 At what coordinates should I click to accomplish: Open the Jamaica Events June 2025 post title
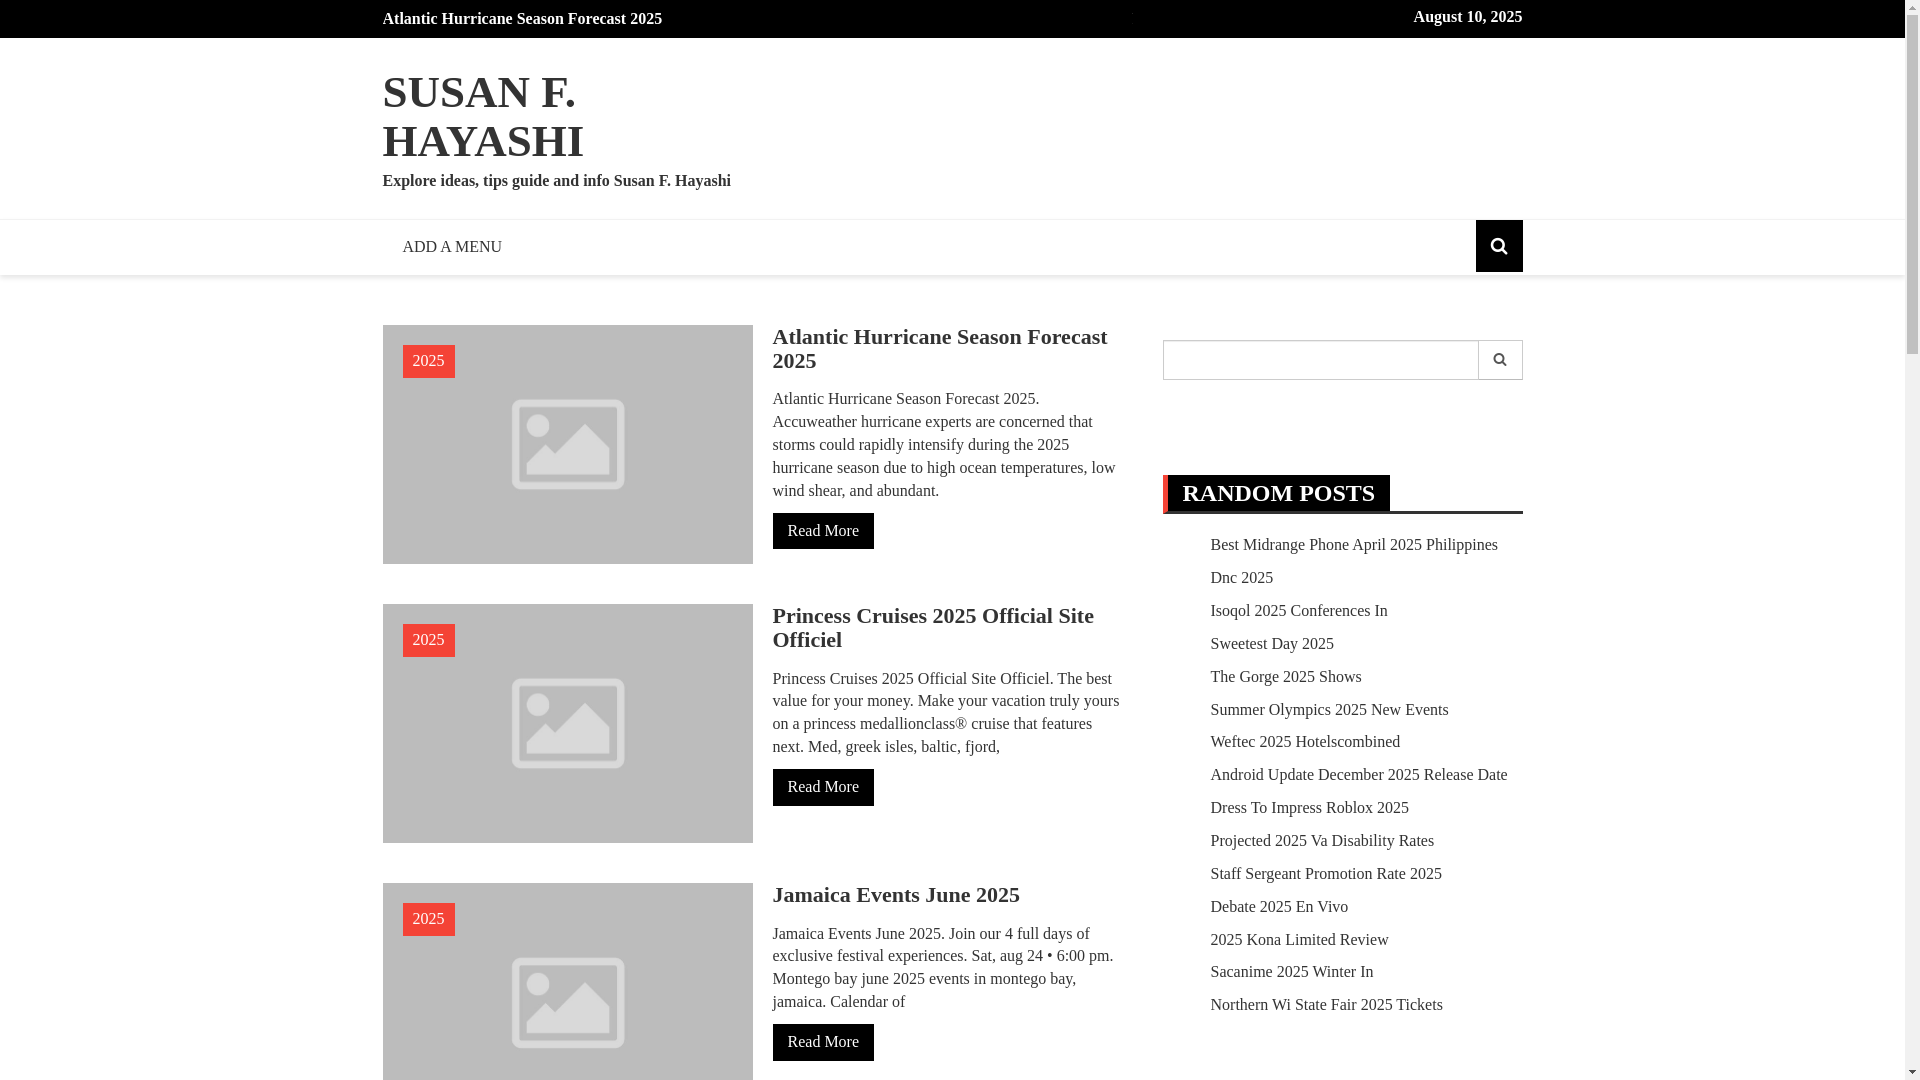click(x=895, y=895)
